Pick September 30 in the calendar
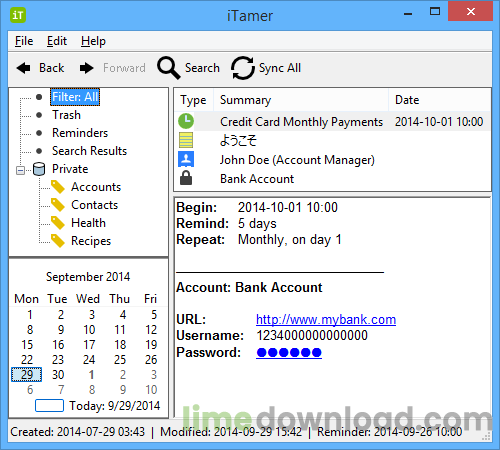This screenshot has width=500, height=450. 58,375
